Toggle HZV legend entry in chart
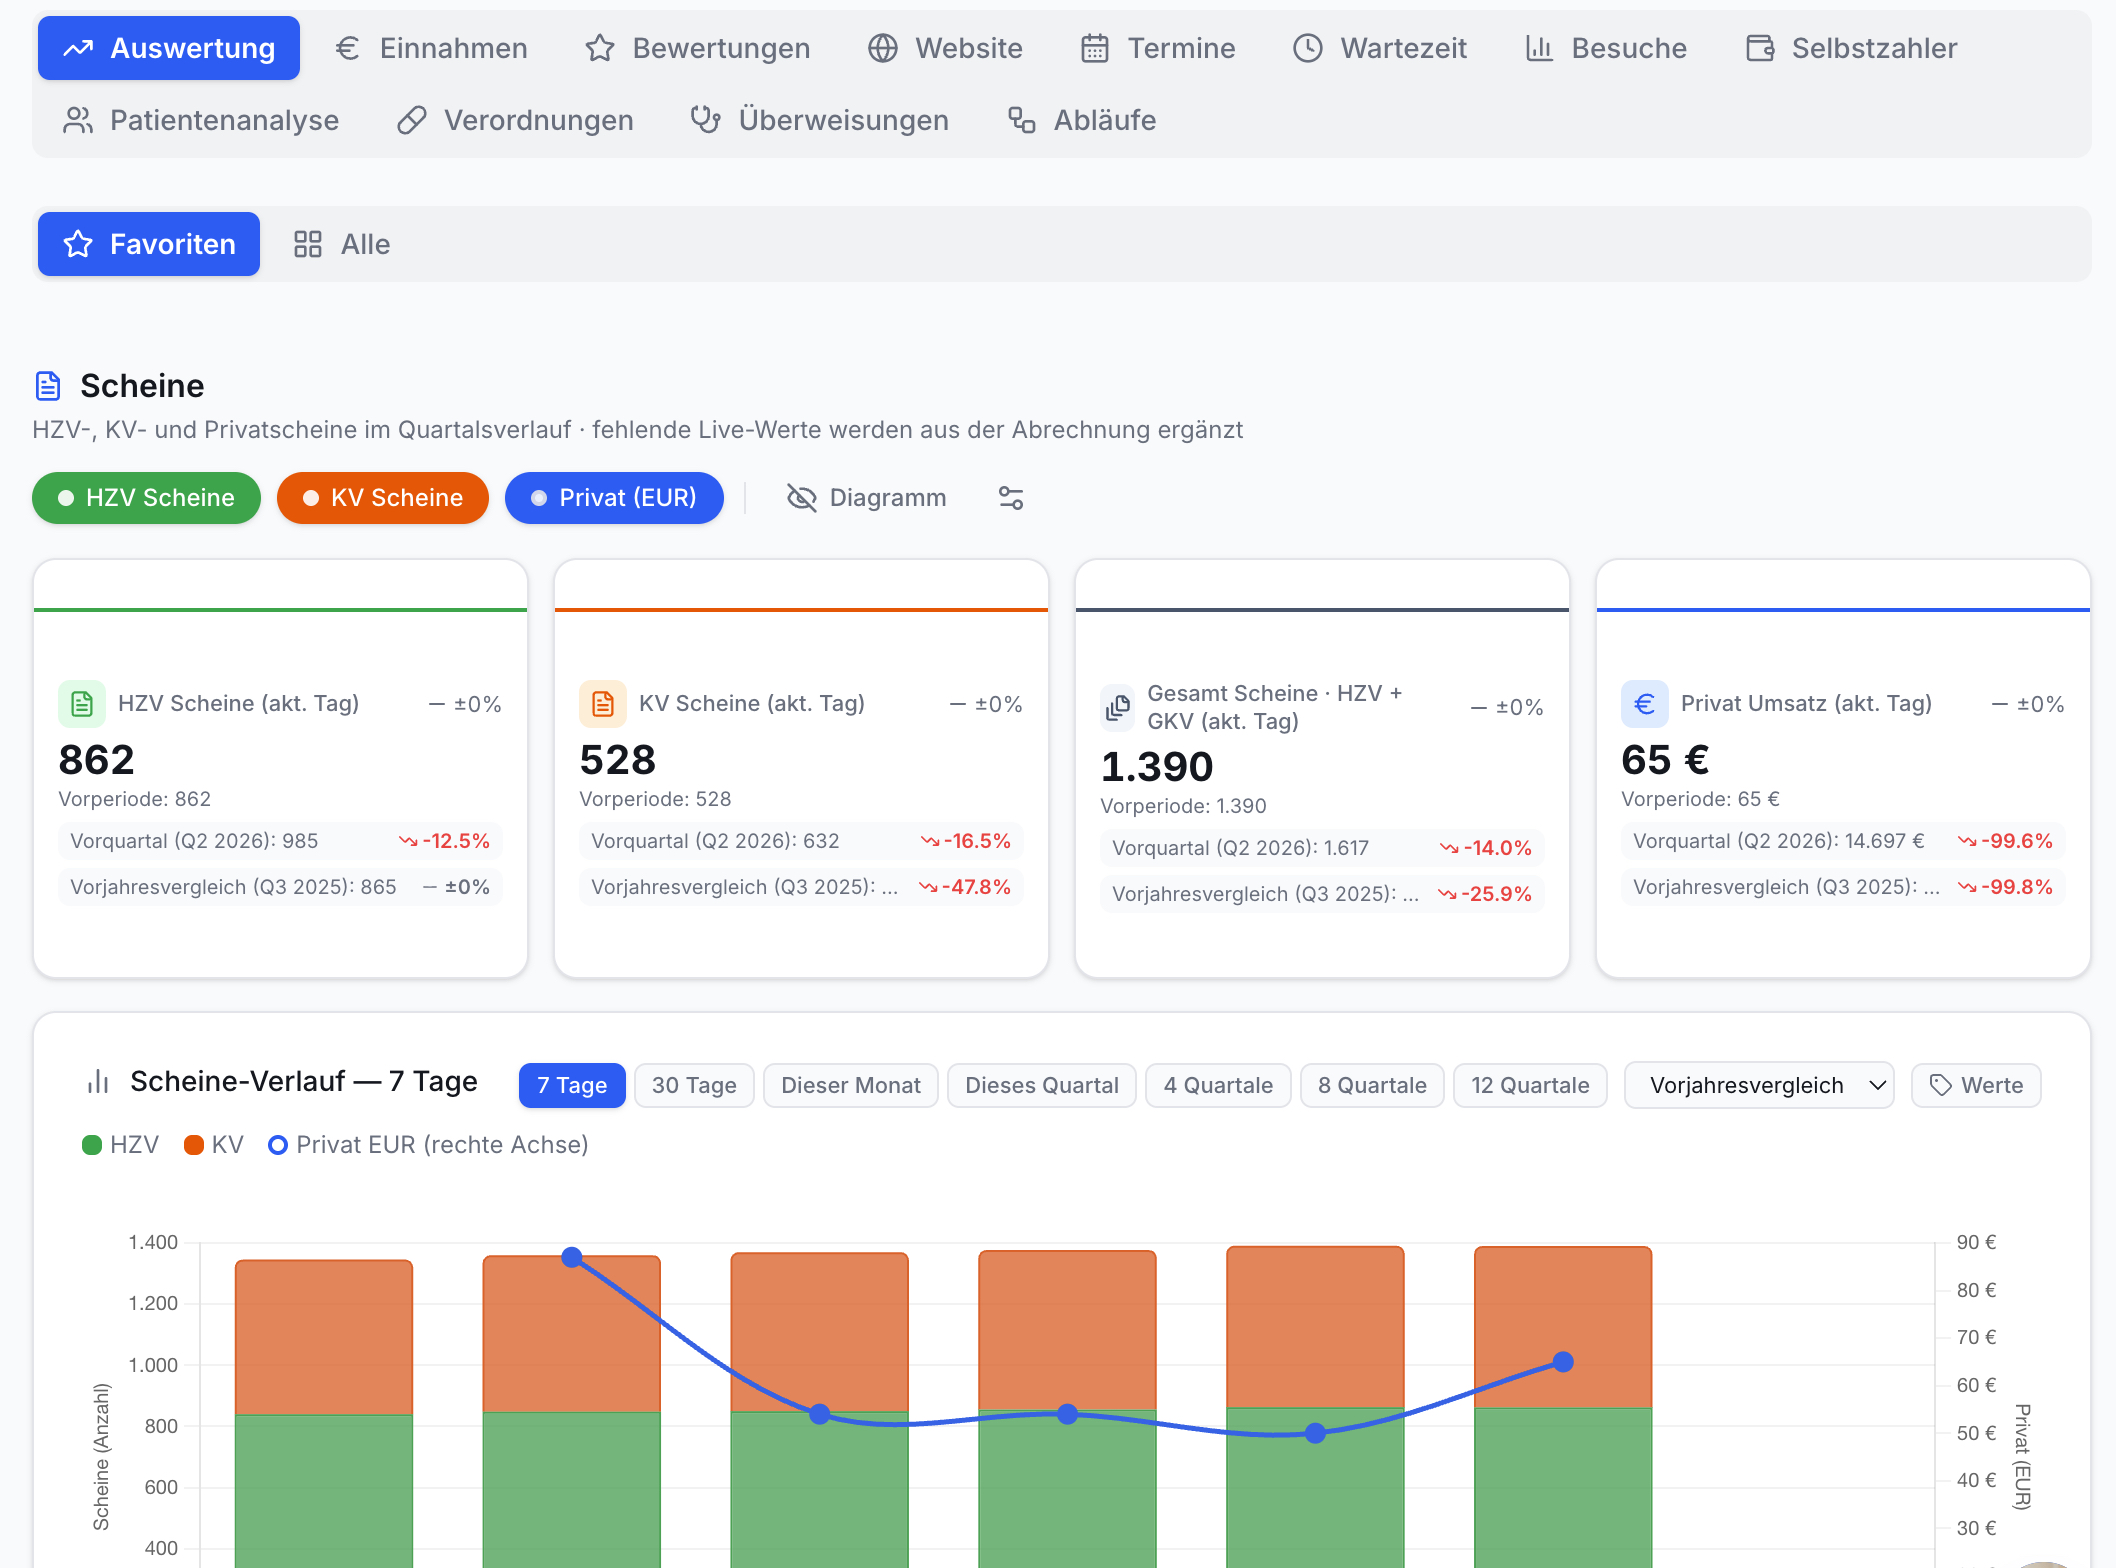This screenshot has width=2116, height=1568. tap(121, 1145)
